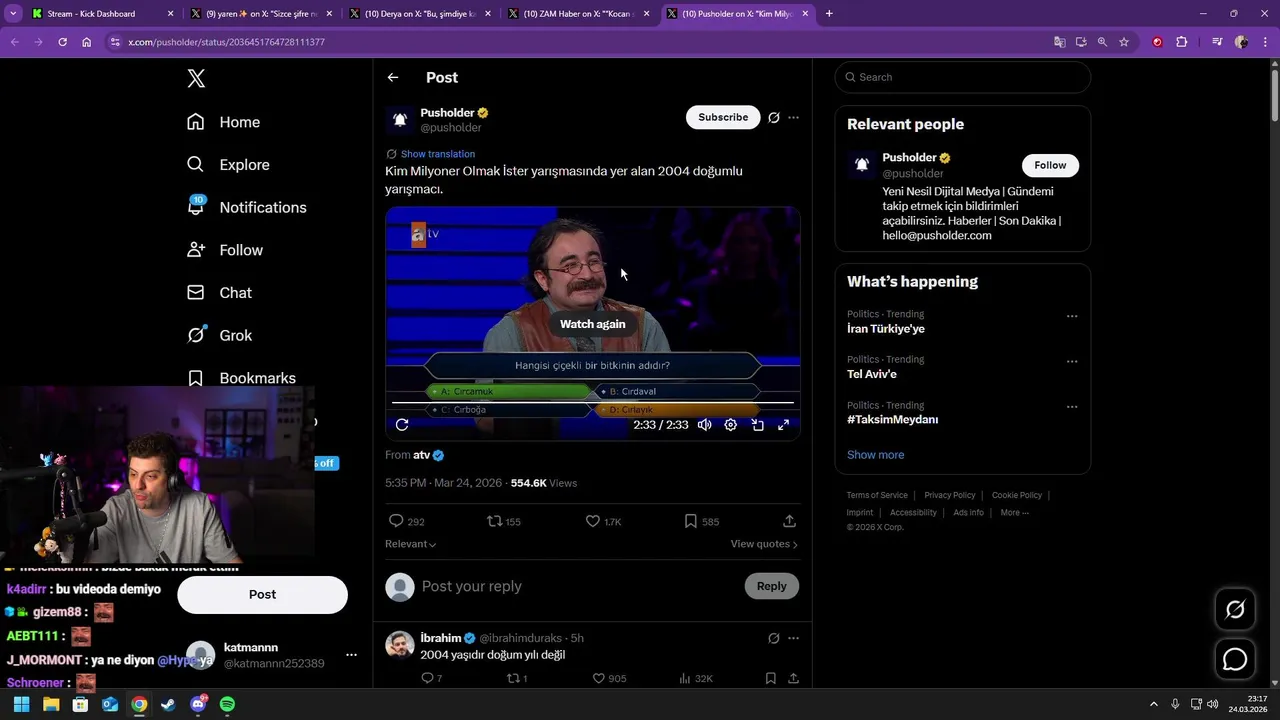Enter fullscreen on the video

click(784, 425)
